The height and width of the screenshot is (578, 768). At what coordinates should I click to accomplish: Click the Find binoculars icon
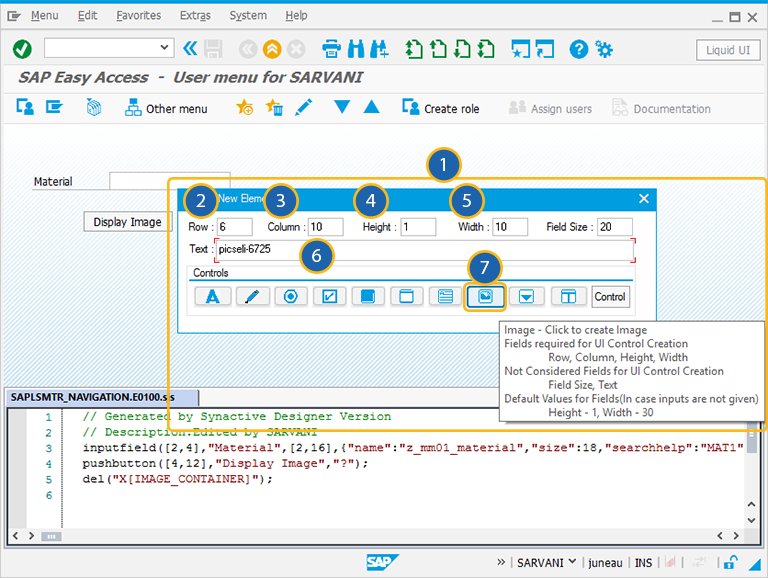click(x=356, y=49)
